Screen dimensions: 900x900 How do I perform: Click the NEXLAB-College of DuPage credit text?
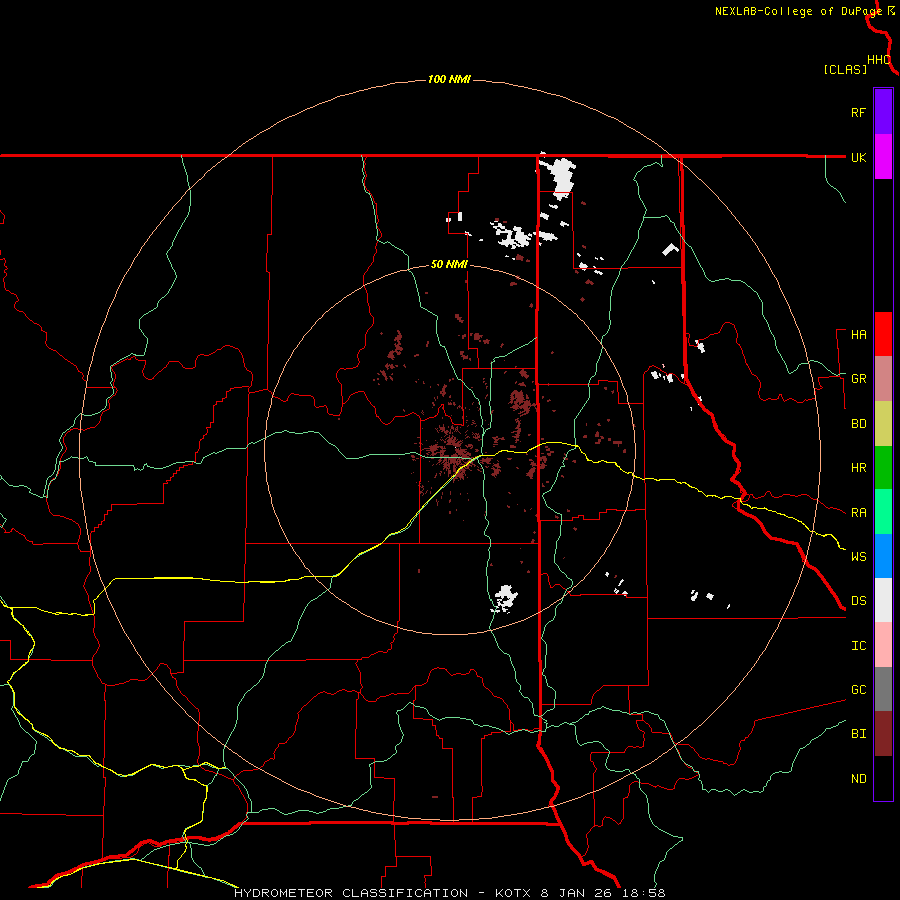click(x=798, y=11)
